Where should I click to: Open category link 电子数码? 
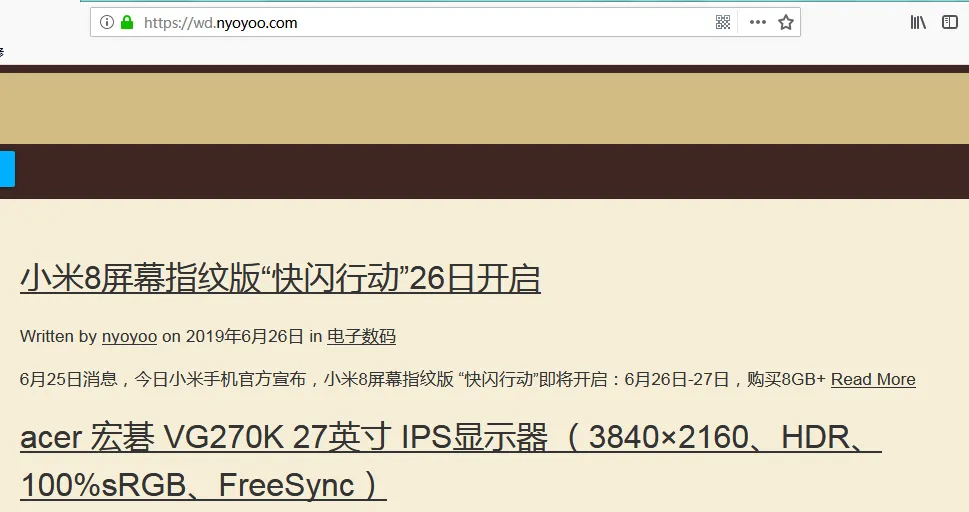pos(361,336)
